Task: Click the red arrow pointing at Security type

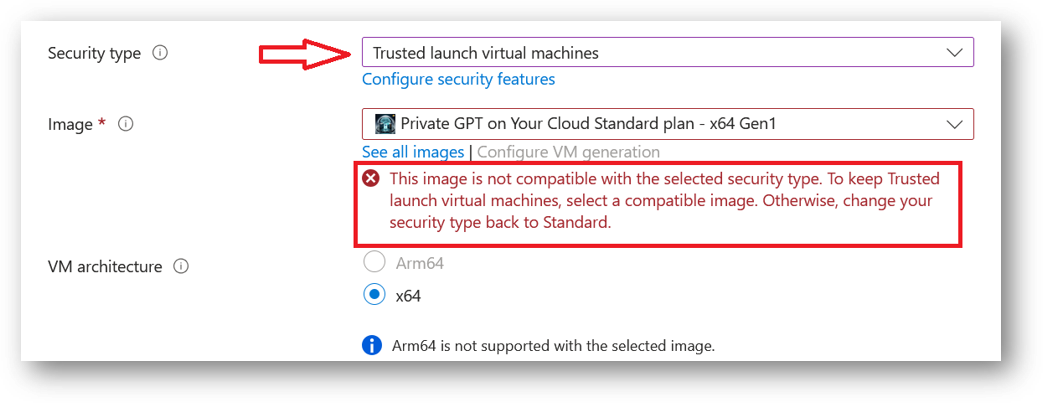Action: point(306,53)
